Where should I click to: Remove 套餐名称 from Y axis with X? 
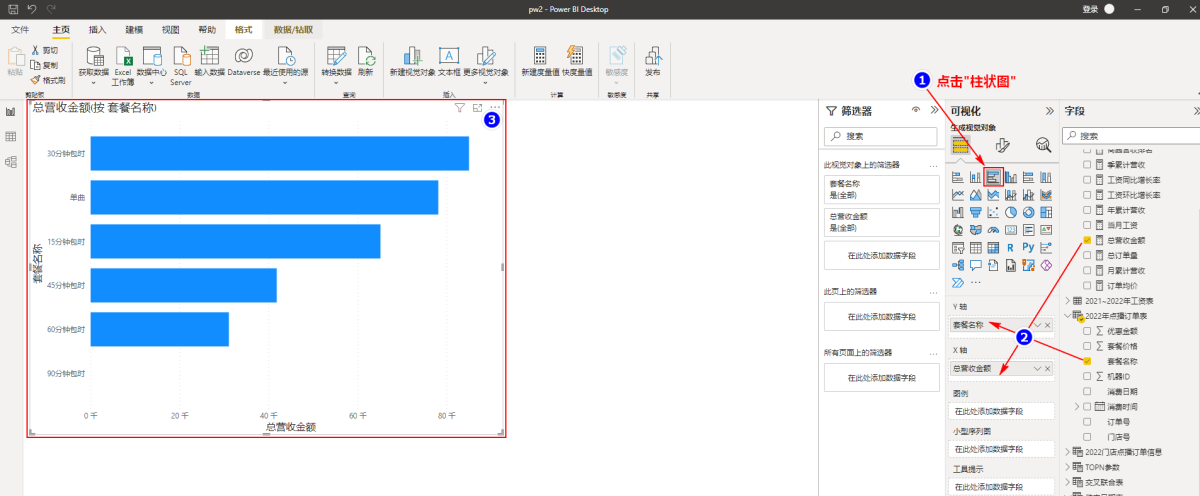point(1049,325)
